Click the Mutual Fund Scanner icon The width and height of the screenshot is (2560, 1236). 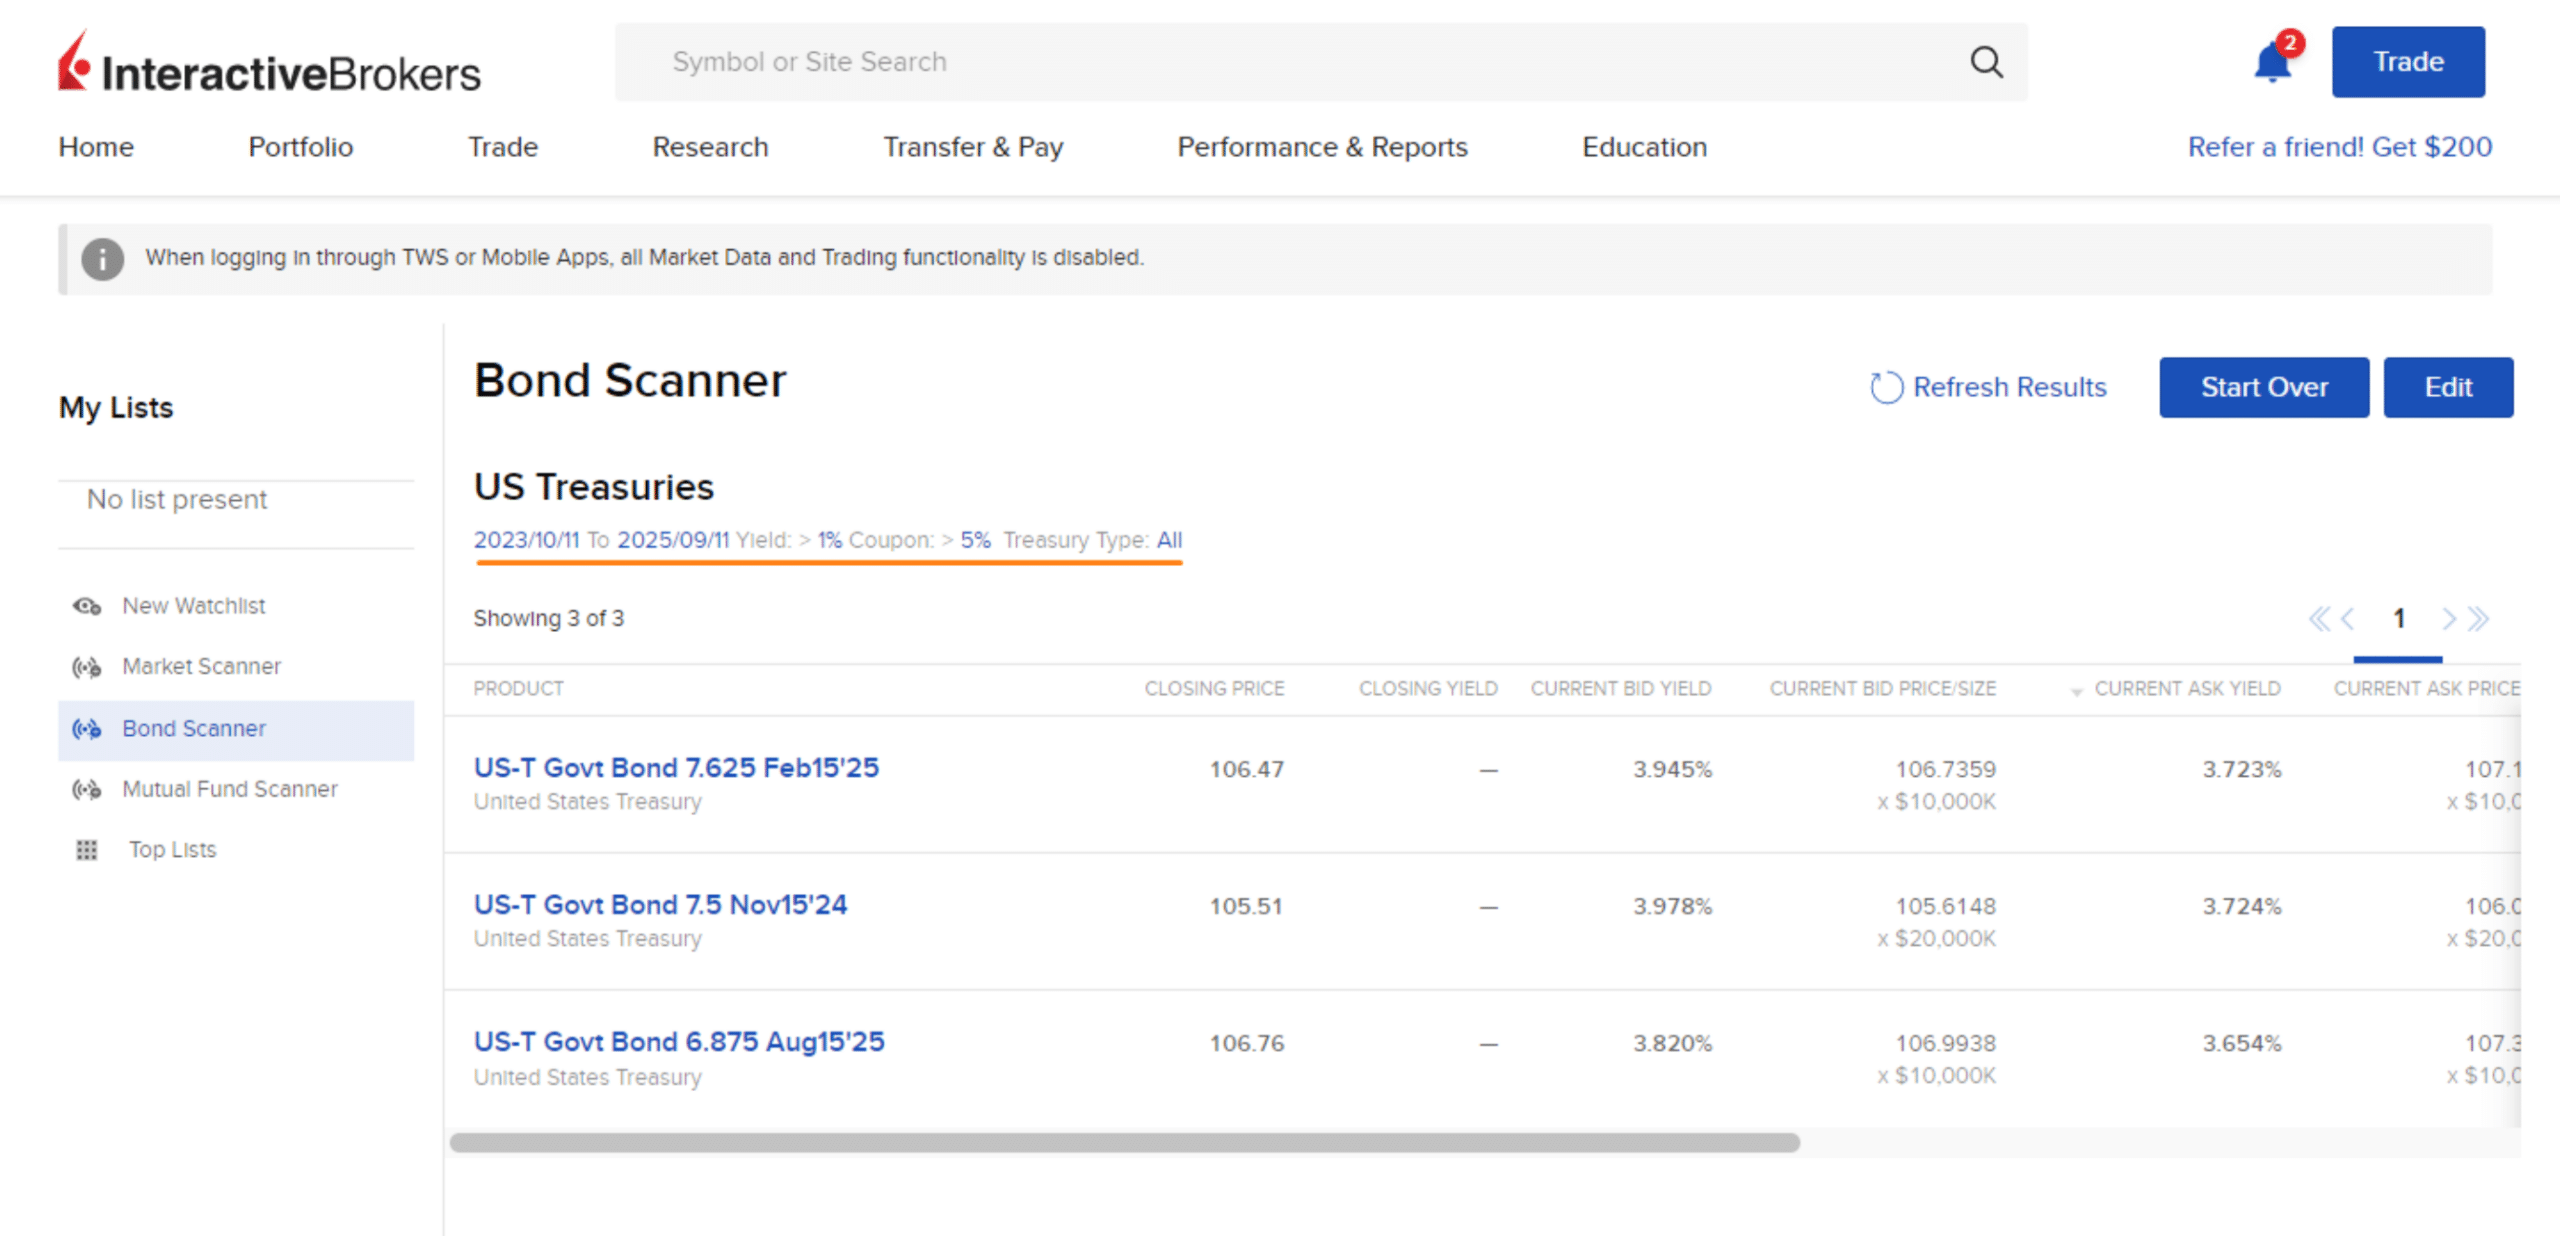click(x=87, y=790)
